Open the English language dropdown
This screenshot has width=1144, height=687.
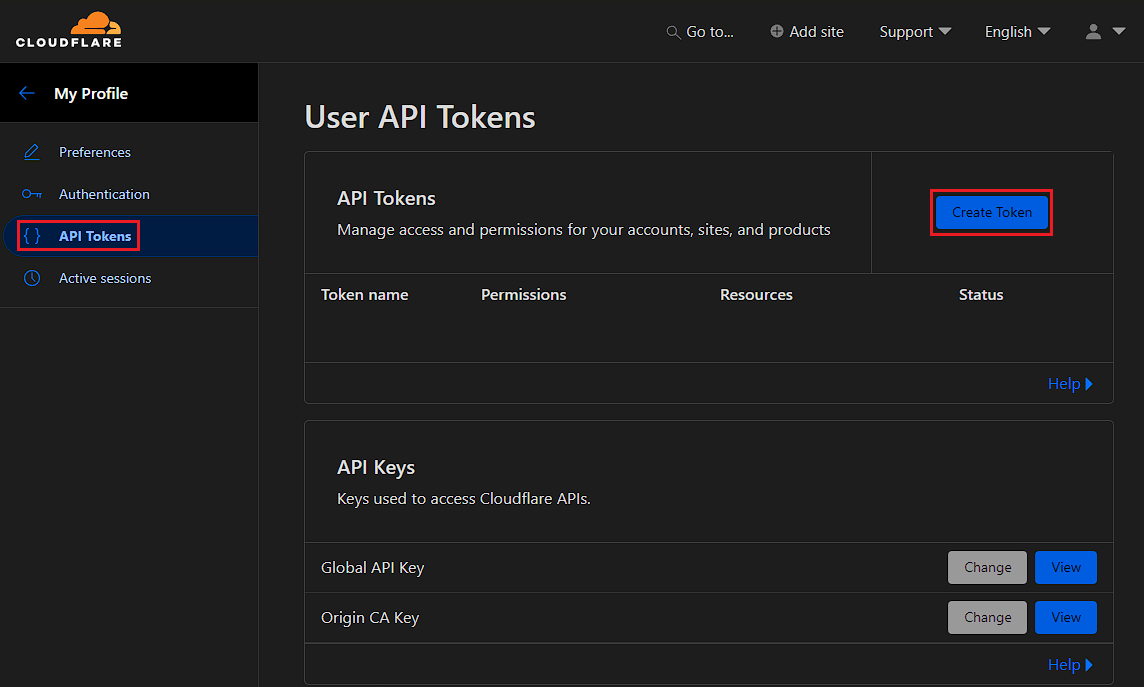(x=1017, y=31)
